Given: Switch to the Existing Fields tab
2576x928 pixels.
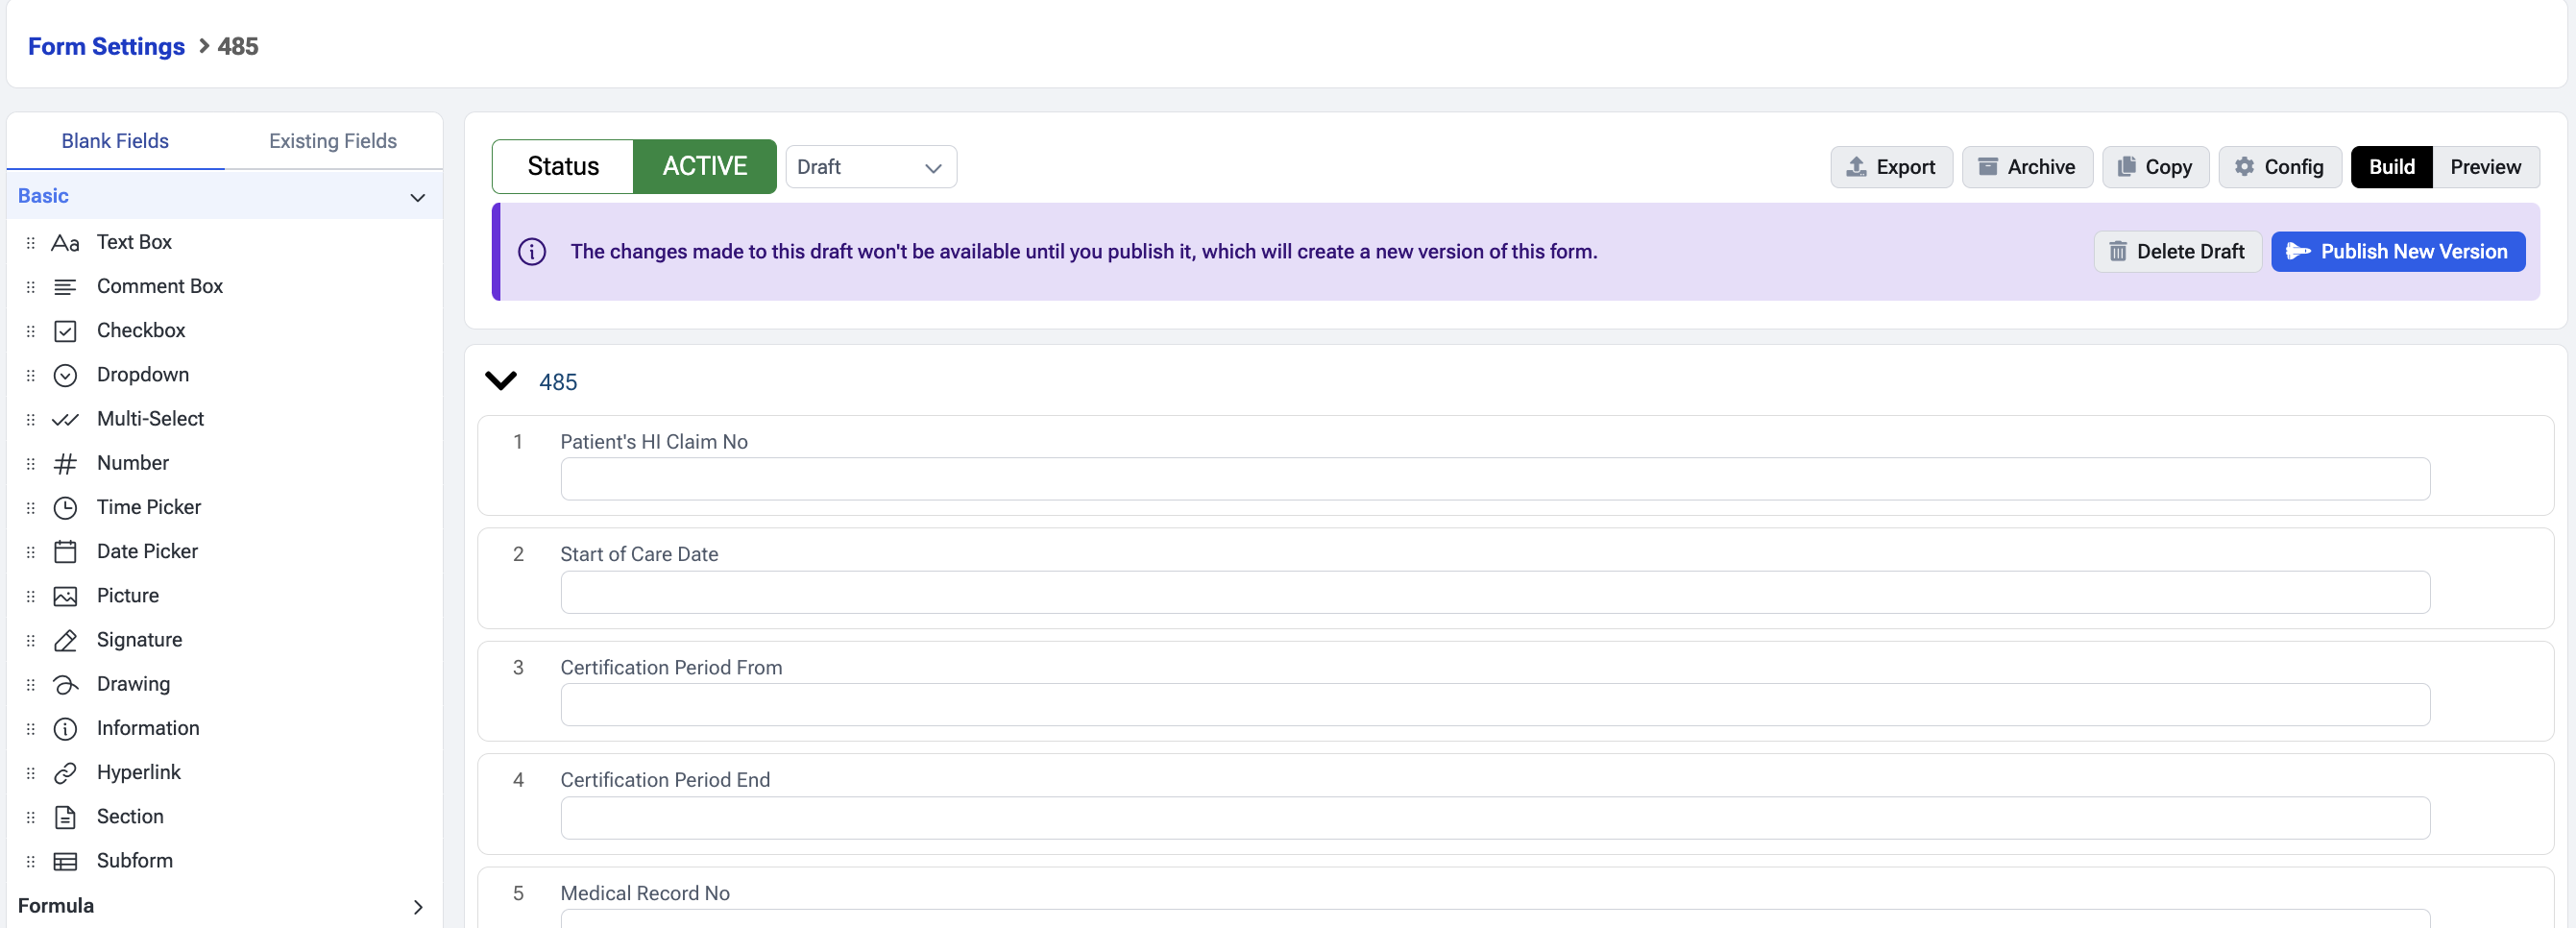Looking at the screenshot, I should tap(332, 141).
